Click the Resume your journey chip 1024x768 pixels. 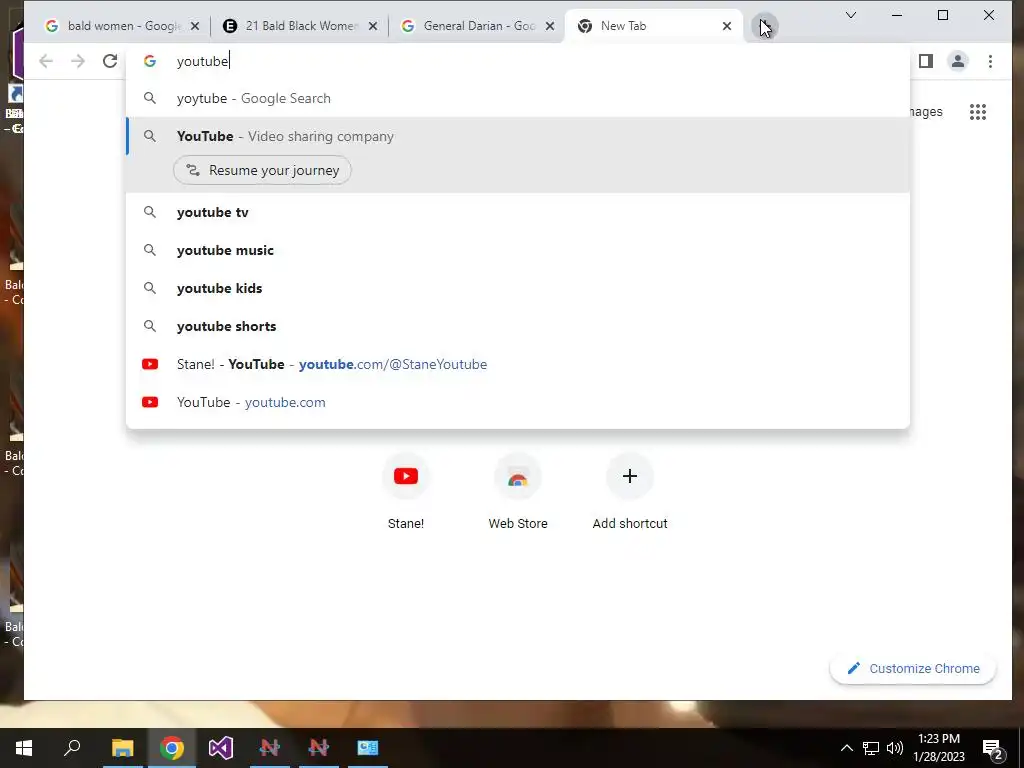(262, 170)
